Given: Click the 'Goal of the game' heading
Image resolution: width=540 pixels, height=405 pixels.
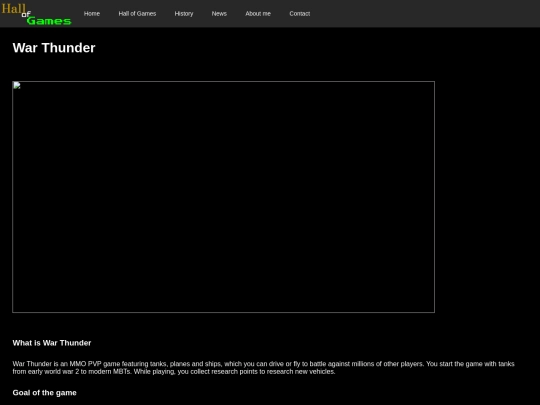Looking at the screenshot, I should point(44,393).
